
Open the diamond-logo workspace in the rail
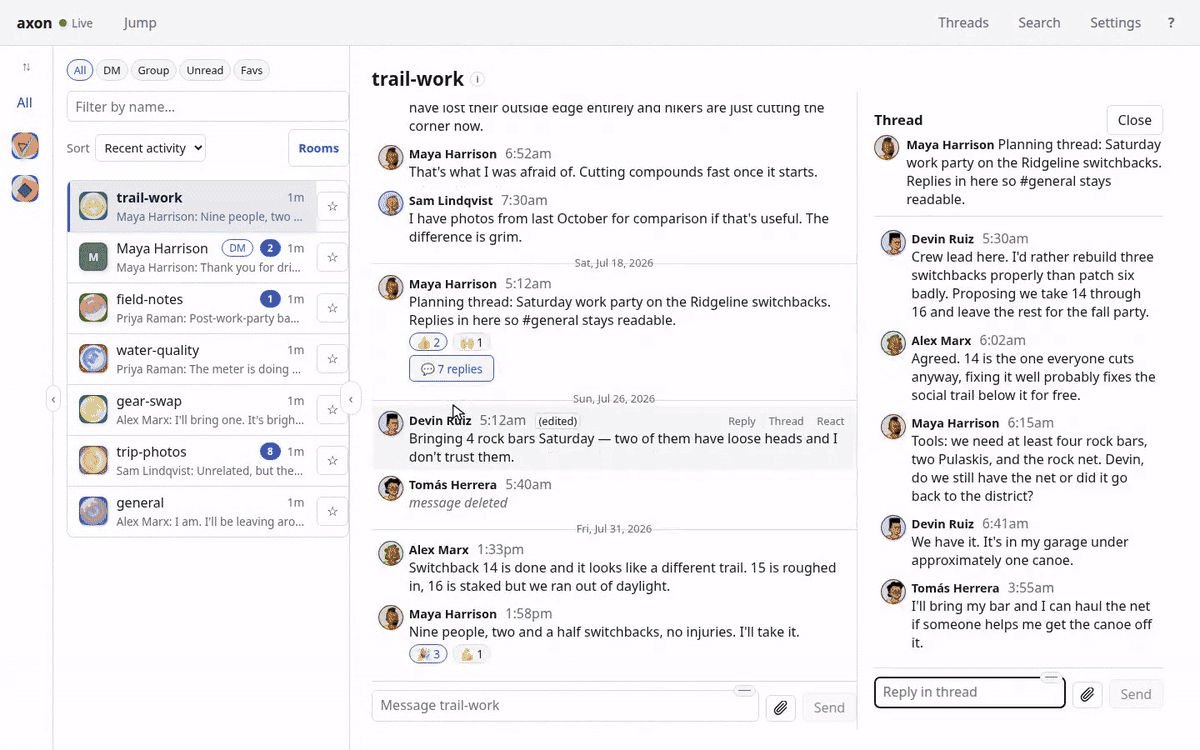click(x=25, y=188)
